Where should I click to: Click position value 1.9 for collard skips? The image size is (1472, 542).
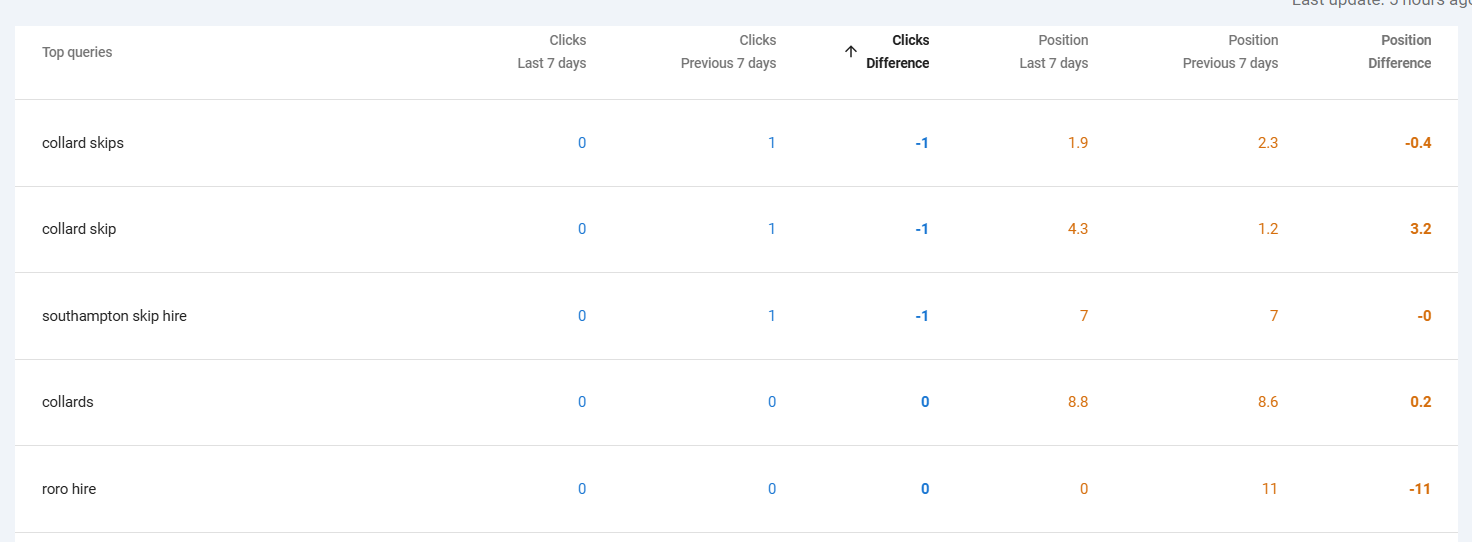[1078, 143]
